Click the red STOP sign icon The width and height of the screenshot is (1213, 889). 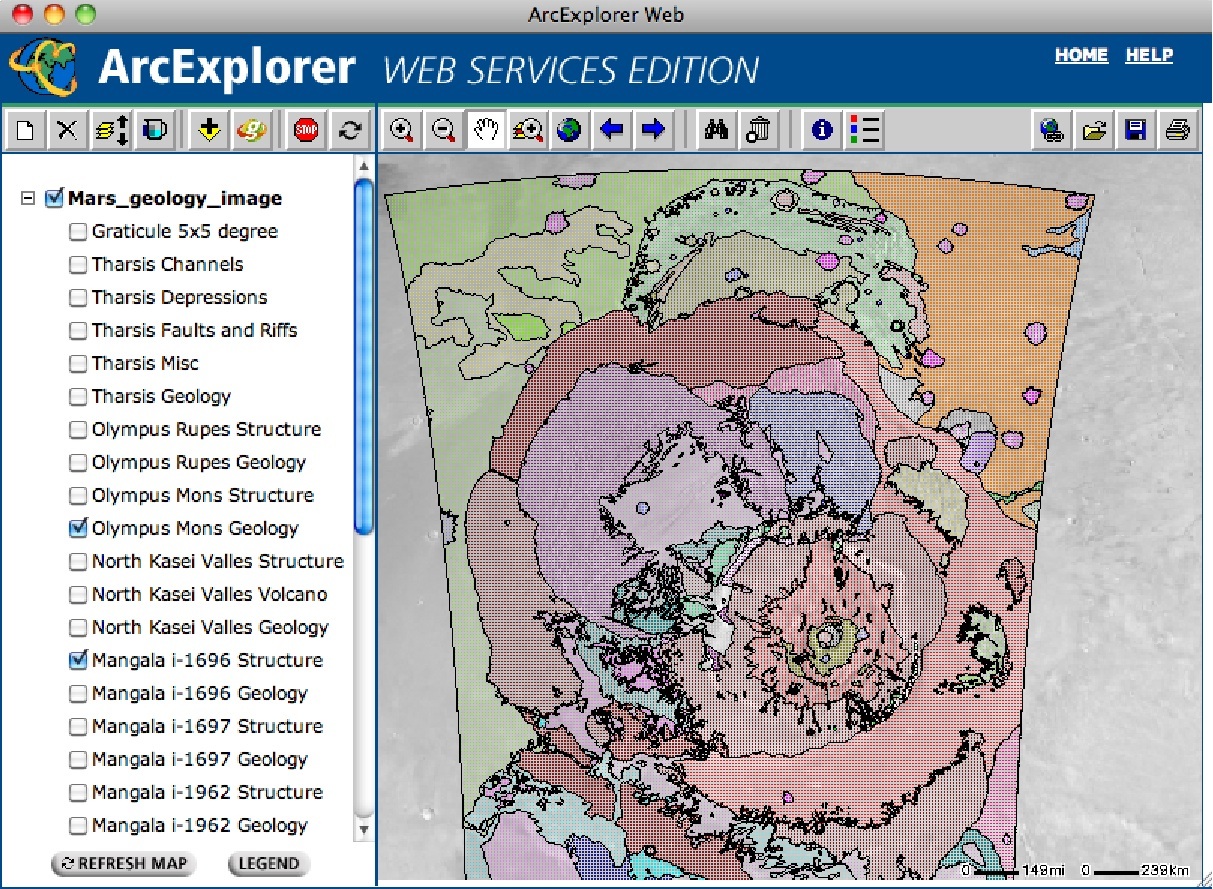307,130
